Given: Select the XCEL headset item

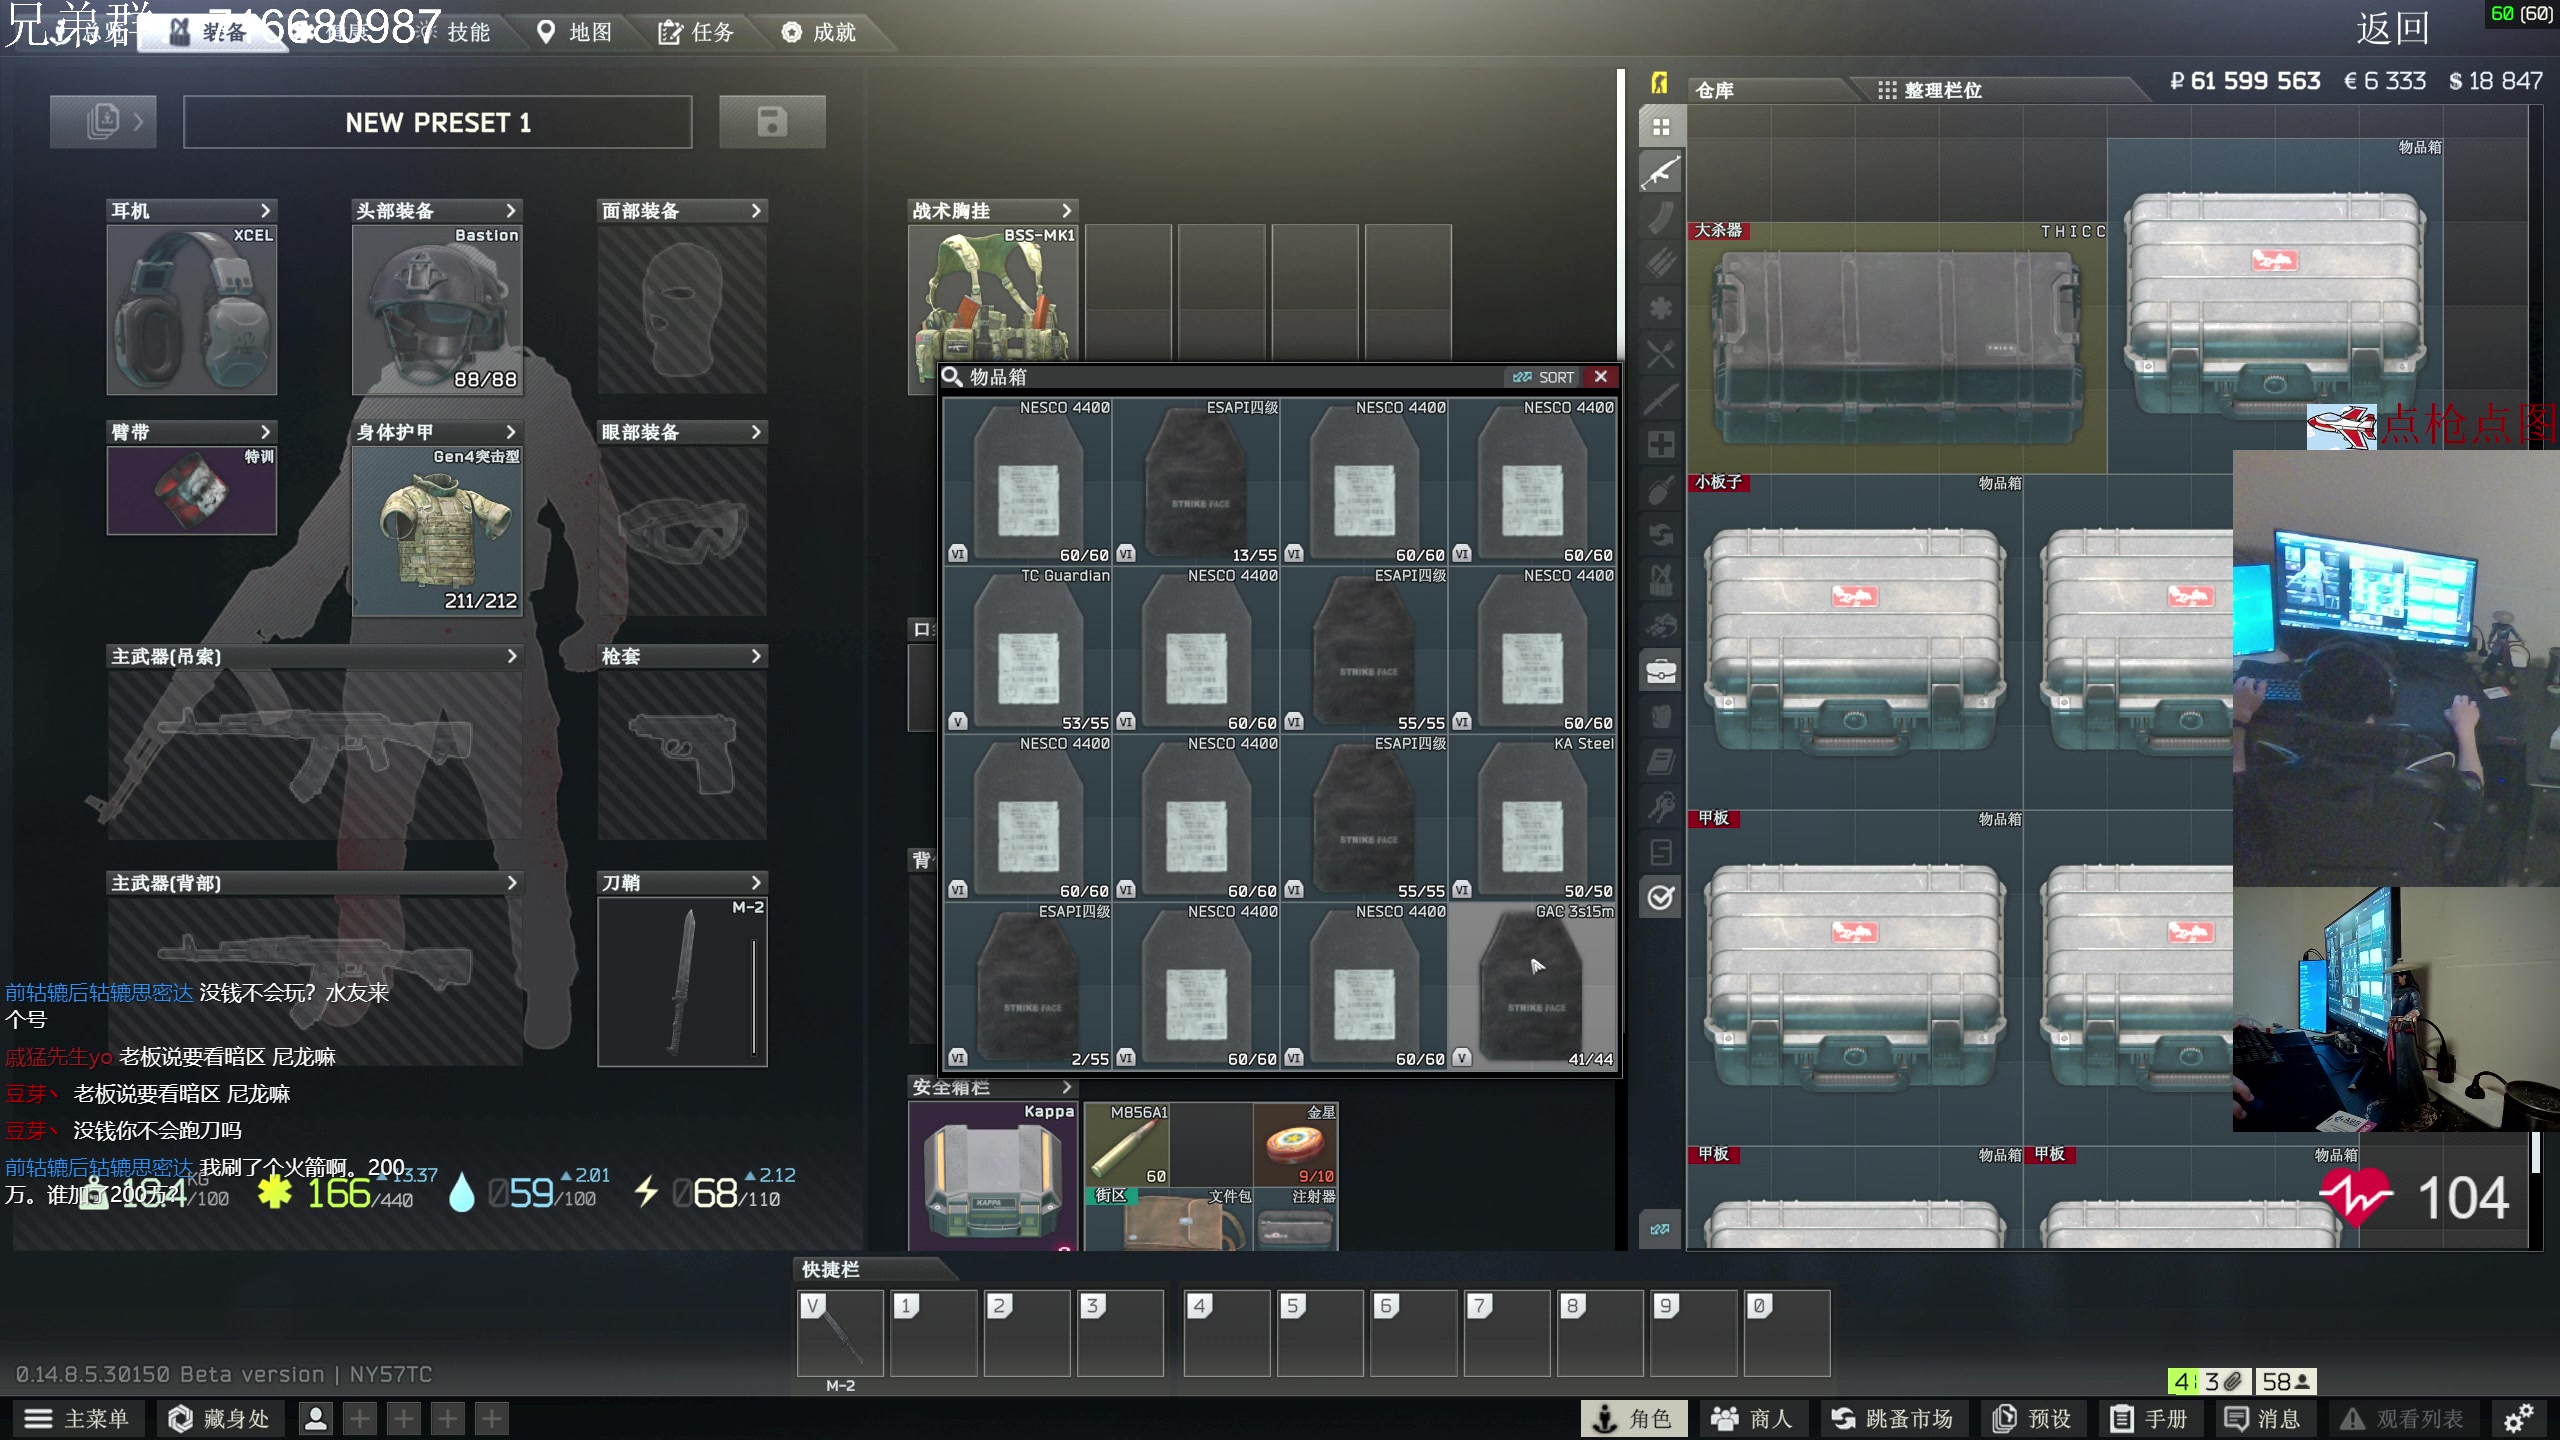Looking at the screenshot, I should pos(192,310).
